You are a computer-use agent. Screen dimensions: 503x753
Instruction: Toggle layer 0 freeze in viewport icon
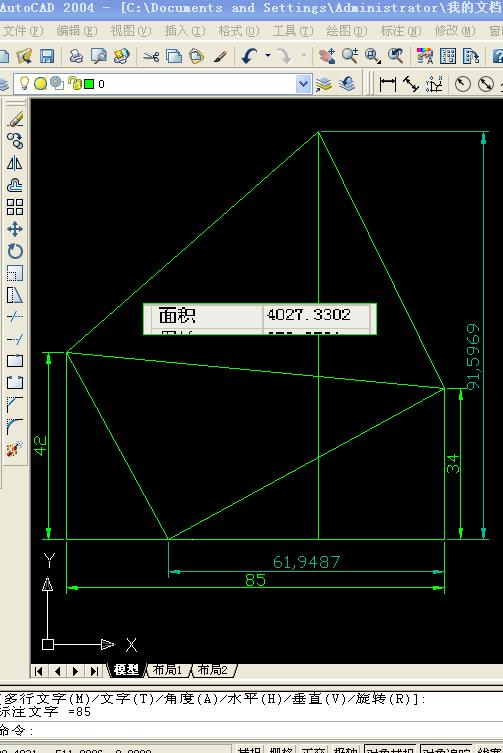pyautogui.click(x=57, y=84)
